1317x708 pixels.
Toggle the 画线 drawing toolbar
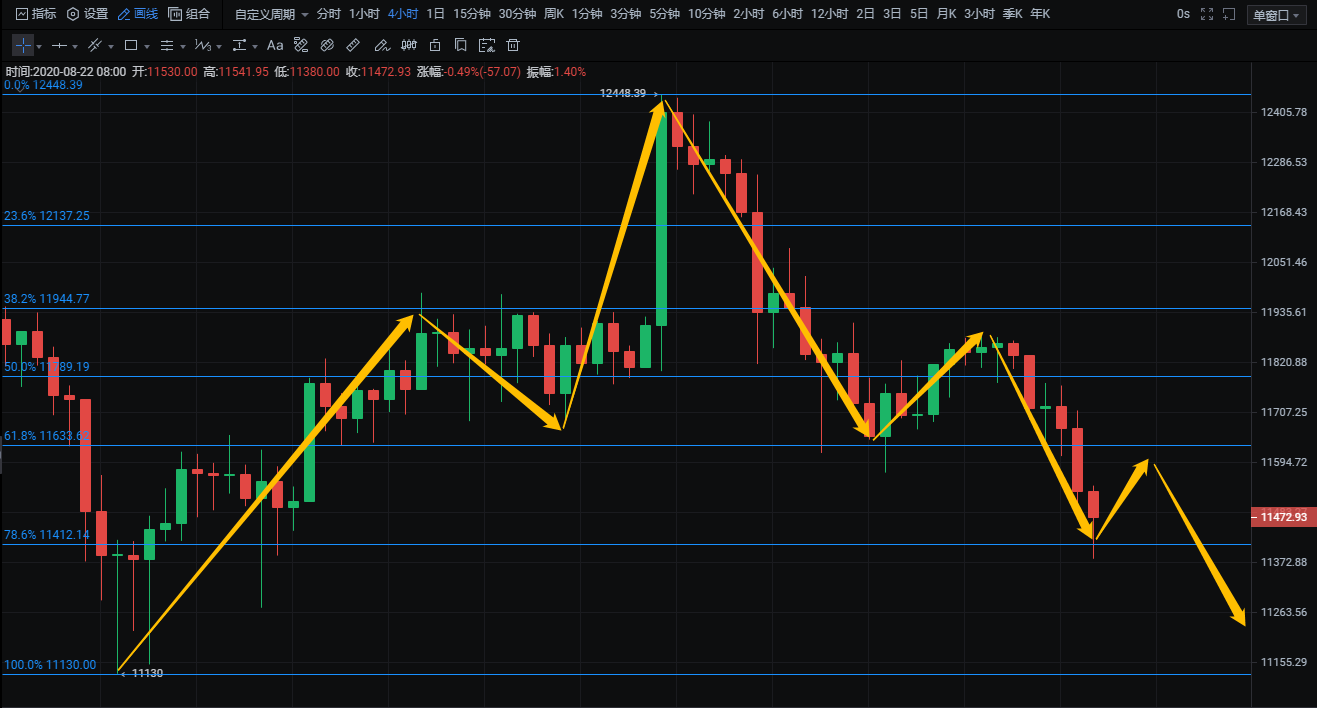(138, 14)
